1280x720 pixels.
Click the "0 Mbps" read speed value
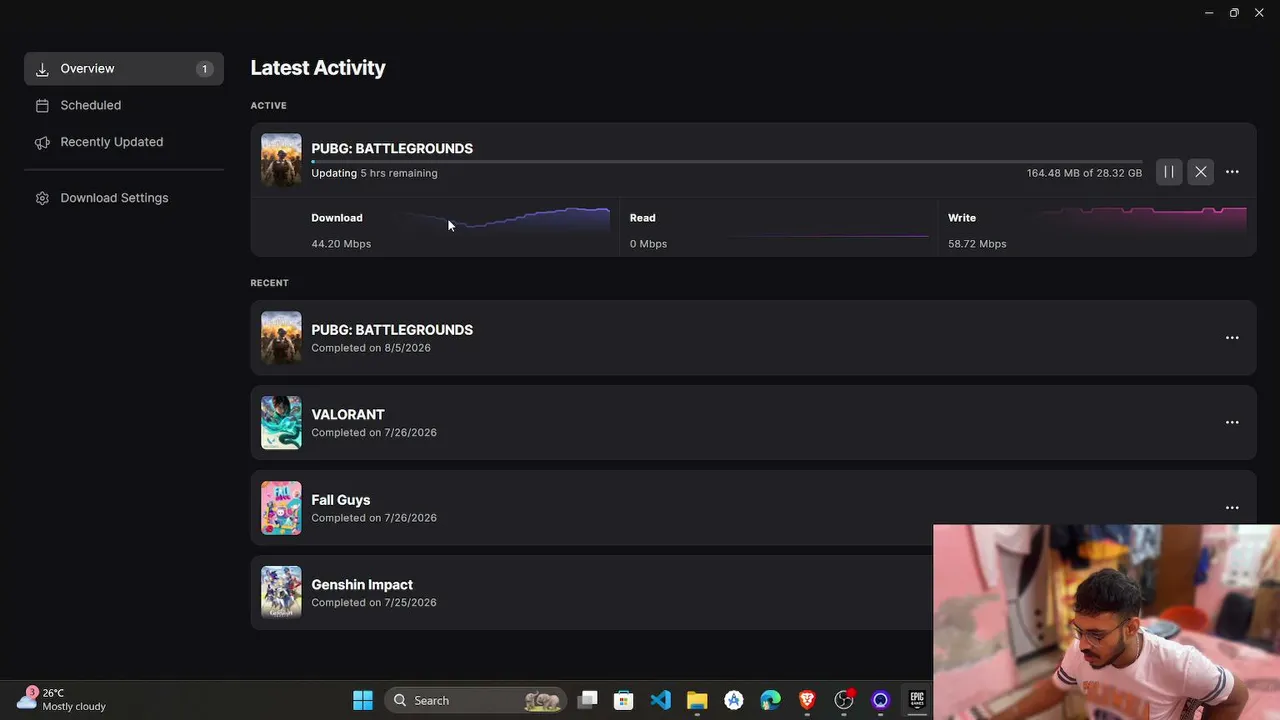click(648, 244)
